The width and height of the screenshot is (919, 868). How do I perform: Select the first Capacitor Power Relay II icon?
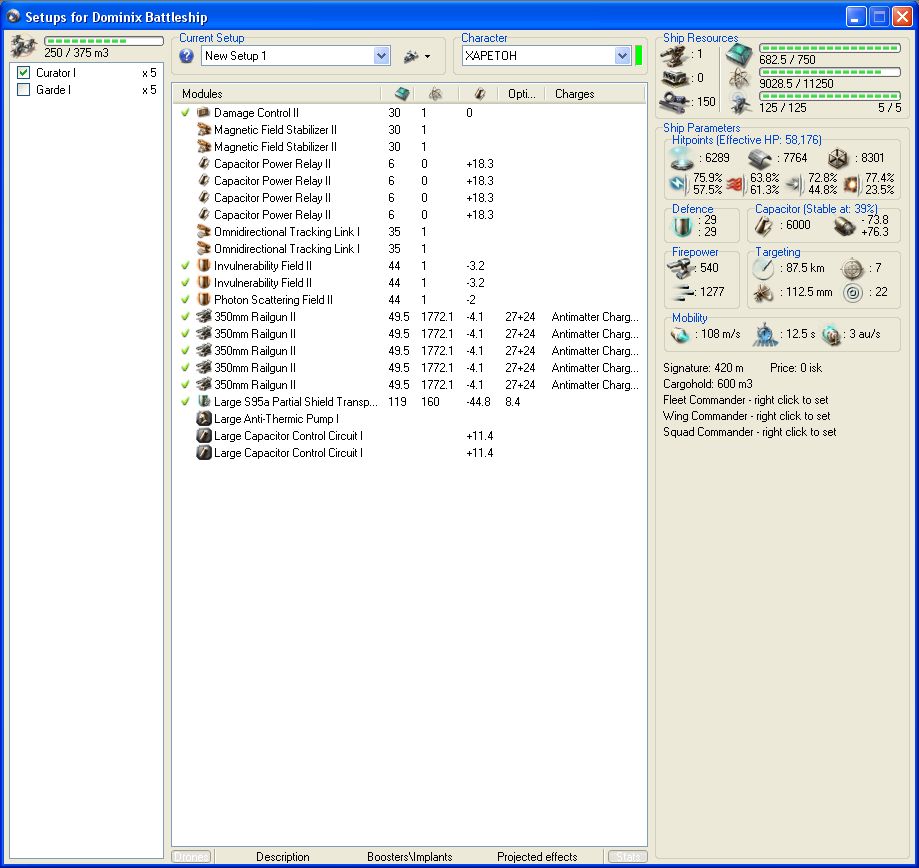[203, 164]
